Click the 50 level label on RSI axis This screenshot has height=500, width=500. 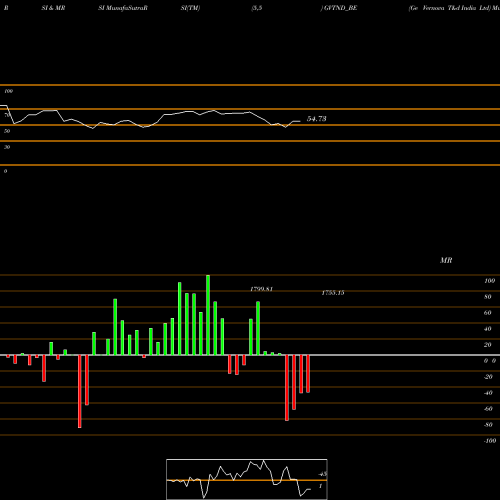pyautogui.click(x=7, y=131)
